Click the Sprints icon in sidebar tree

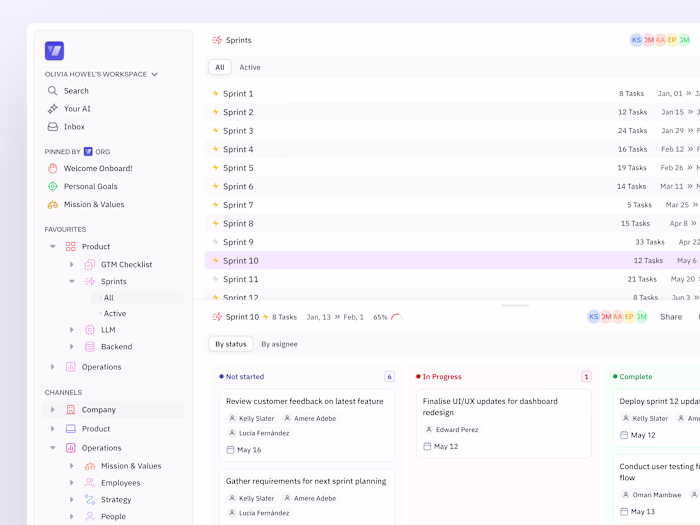pos(90,281)
